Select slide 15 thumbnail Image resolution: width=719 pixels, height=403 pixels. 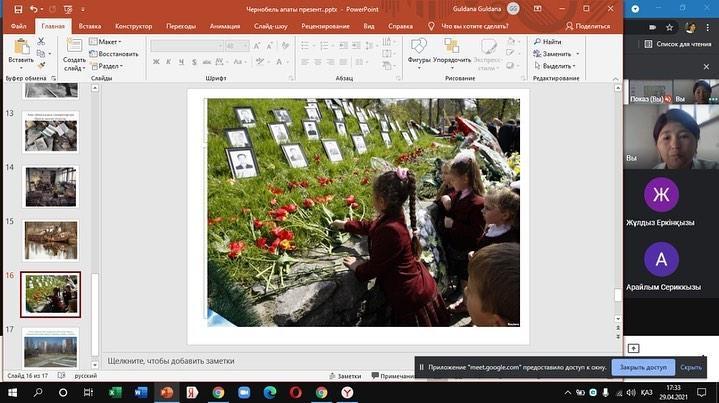tap(51, 239)
